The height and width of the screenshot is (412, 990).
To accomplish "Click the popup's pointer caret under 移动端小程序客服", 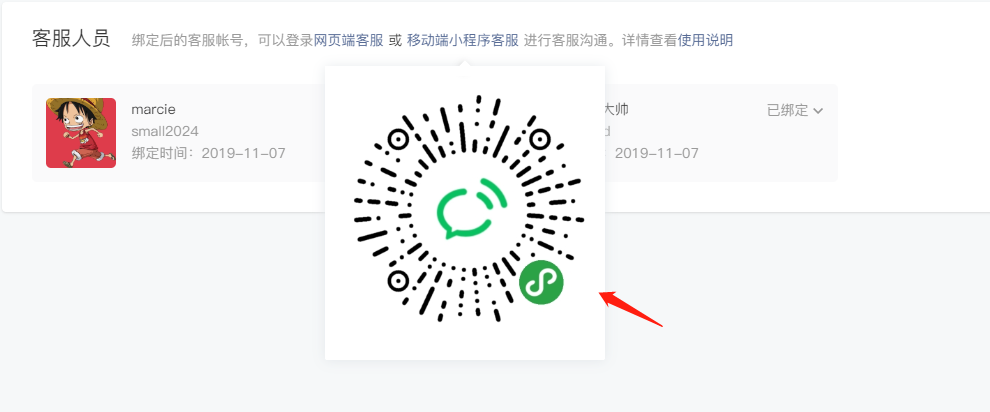I will 465,63.
